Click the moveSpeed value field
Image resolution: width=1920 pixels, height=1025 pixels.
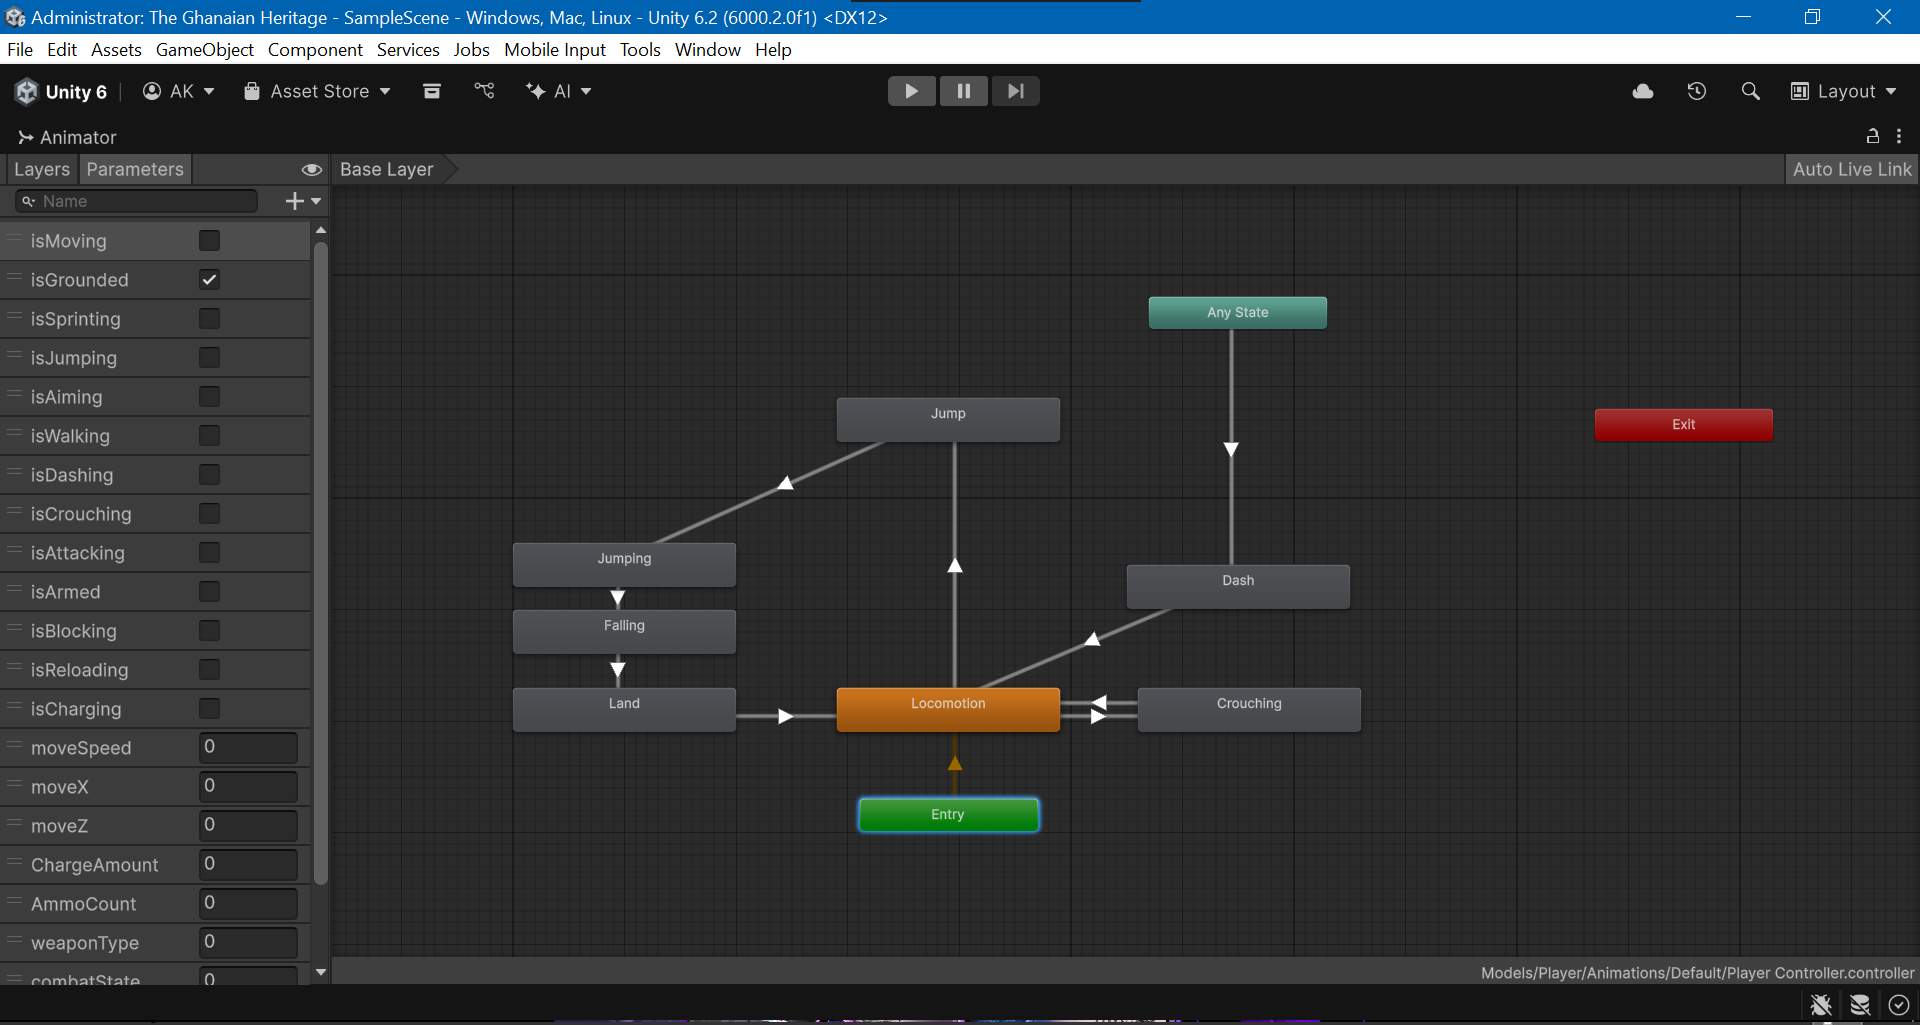pos(248,747)
